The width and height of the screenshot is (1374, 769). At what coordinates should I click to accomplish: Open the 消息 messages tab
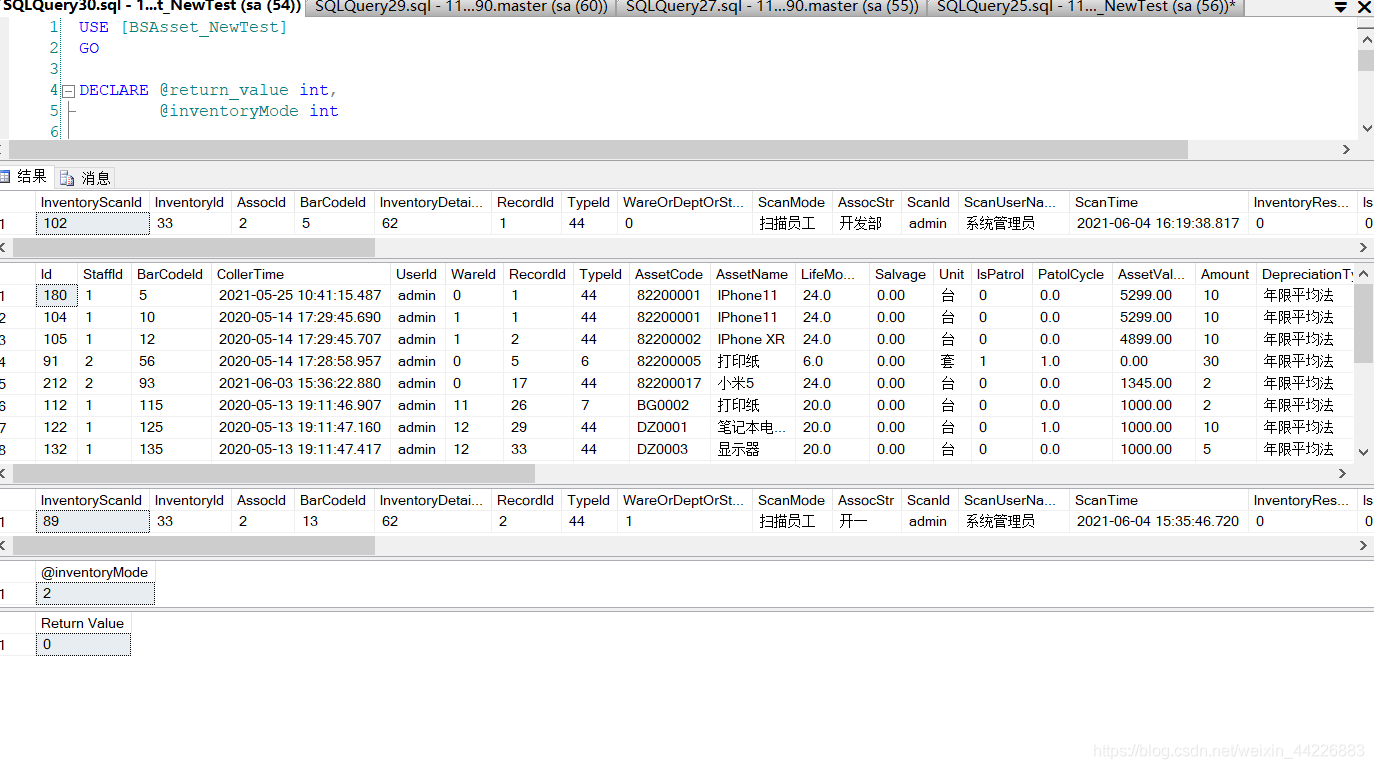coord(86,178)
